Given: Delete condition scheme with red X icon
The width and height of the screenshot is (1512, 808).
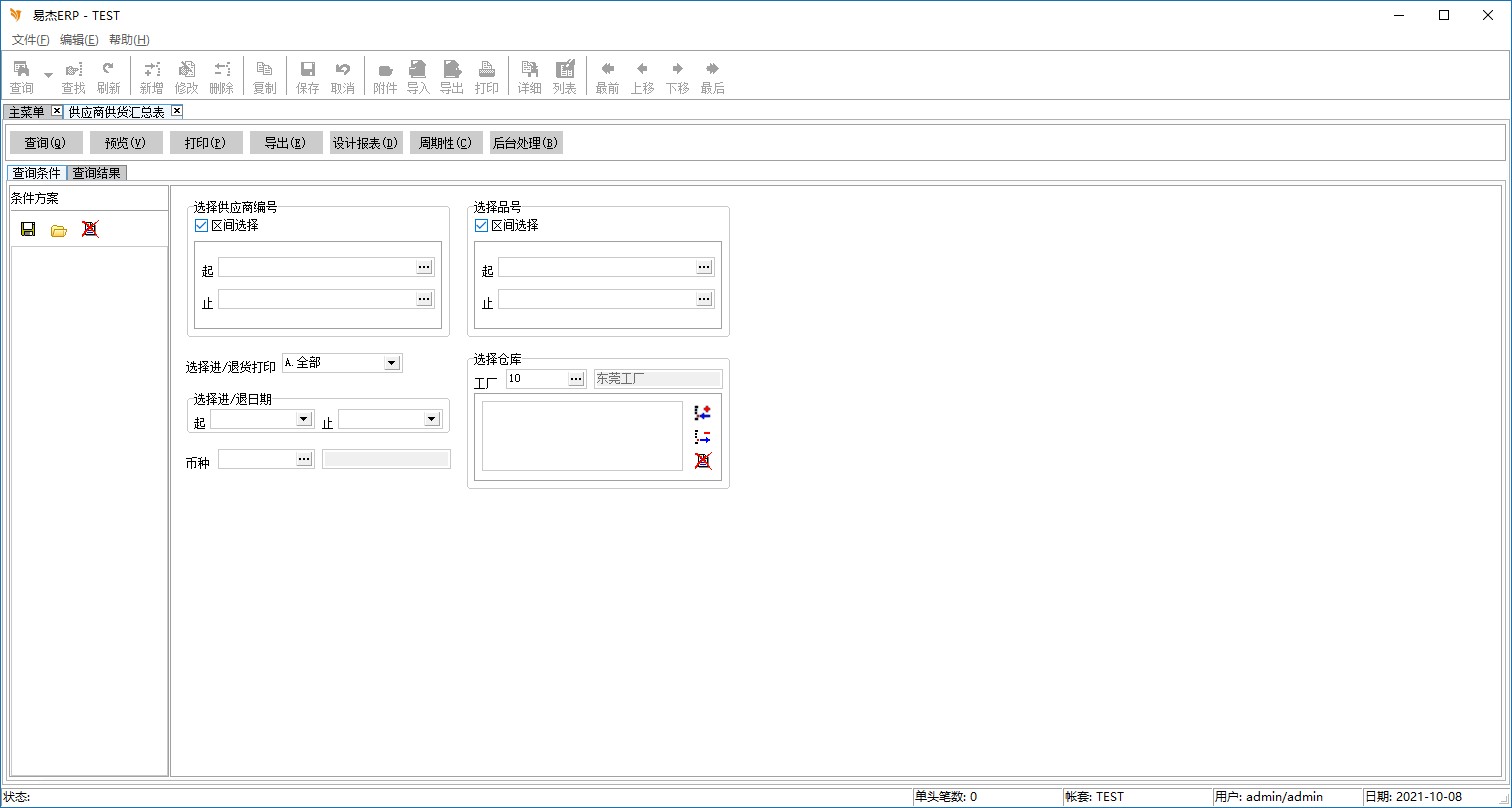Looking at the screenshot, I should coord(90,229).
